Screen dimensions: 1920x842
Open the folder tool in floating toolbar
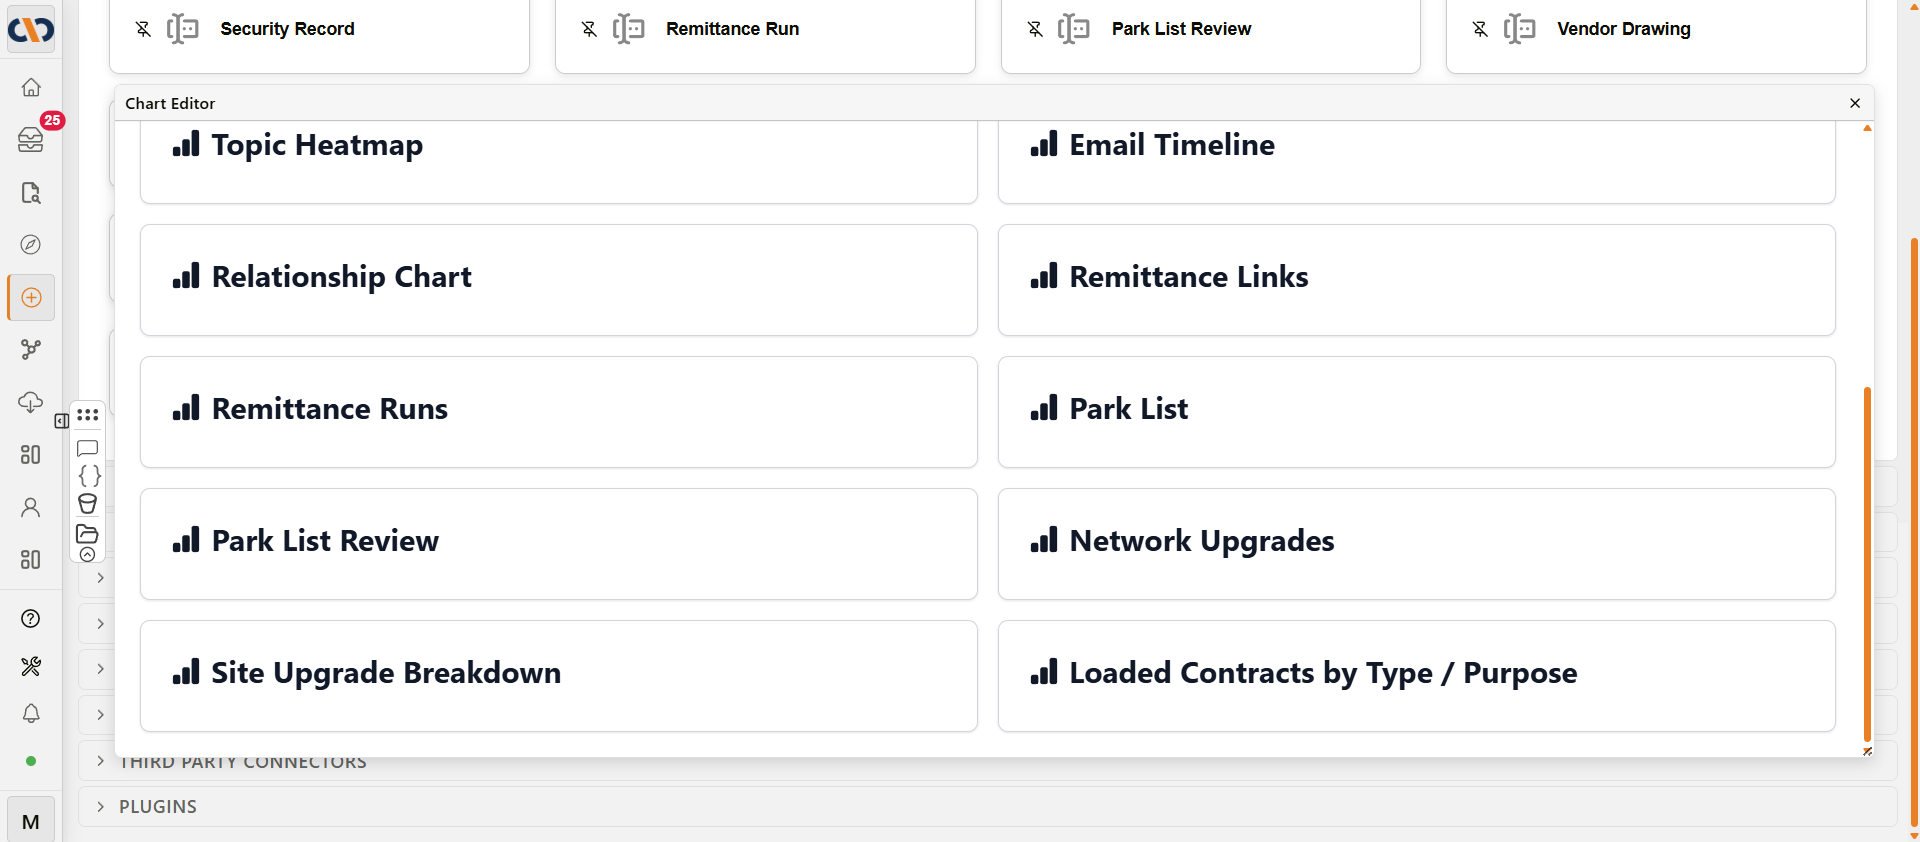coord(88,533)
